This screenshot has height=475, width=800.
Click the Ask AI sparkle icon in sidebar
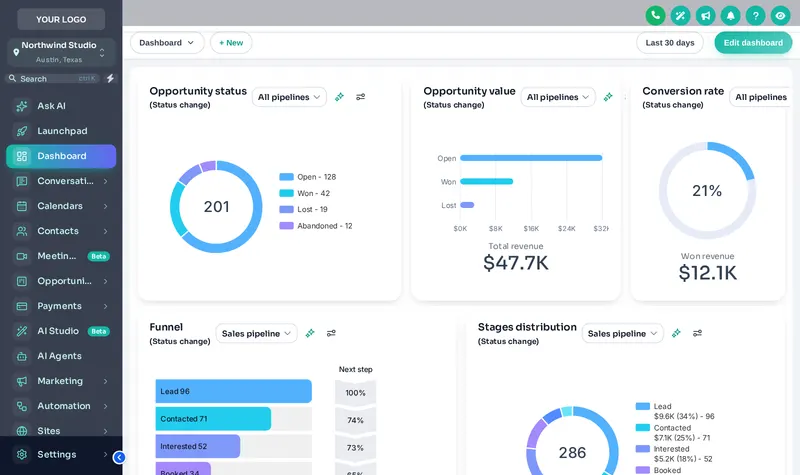21,106
